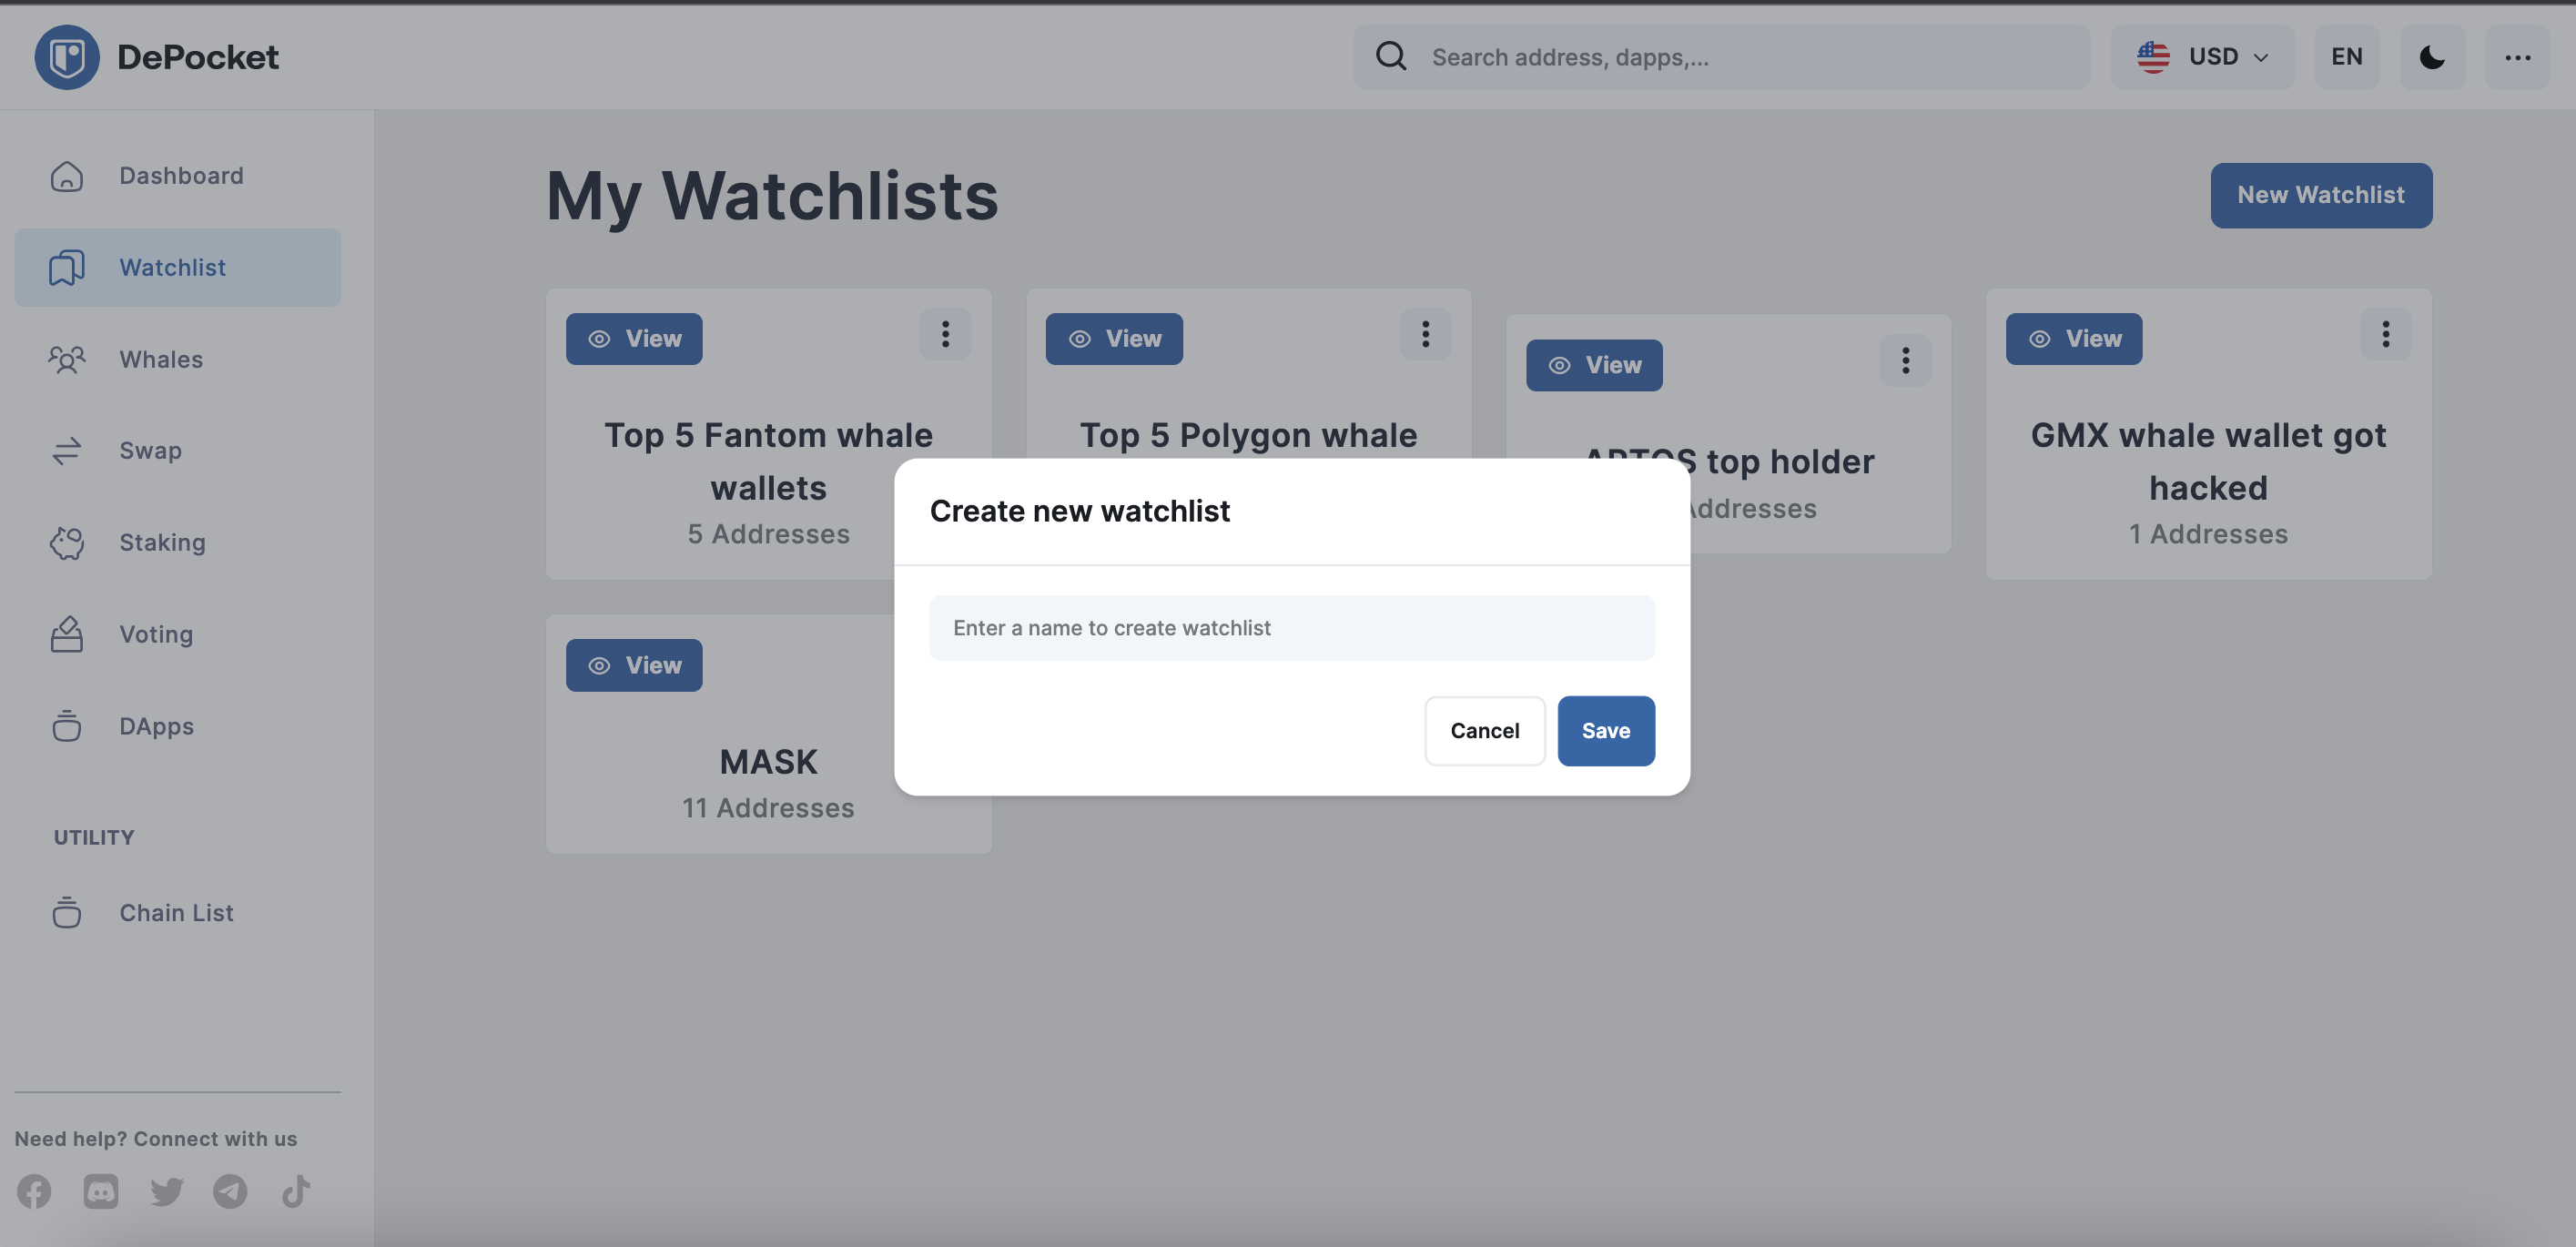Image resolution: width=2576 pixels, height=1247 pixels.
Task: Open the Telegram social icon
Action: tap(230, 1191)
